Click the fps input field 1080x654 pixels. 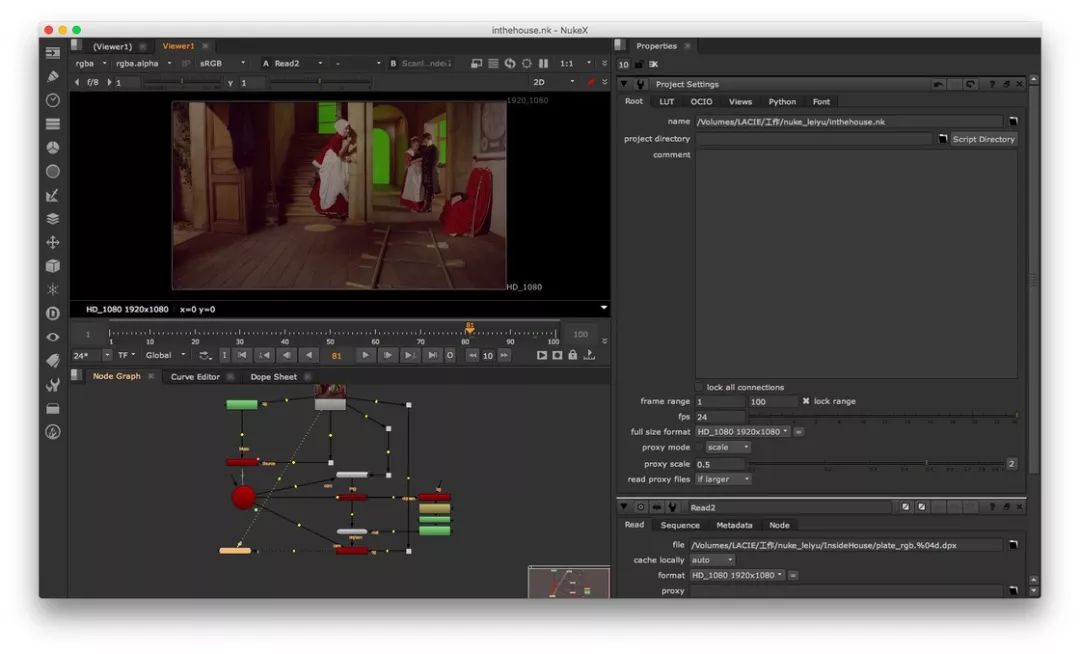coord(720,417)
